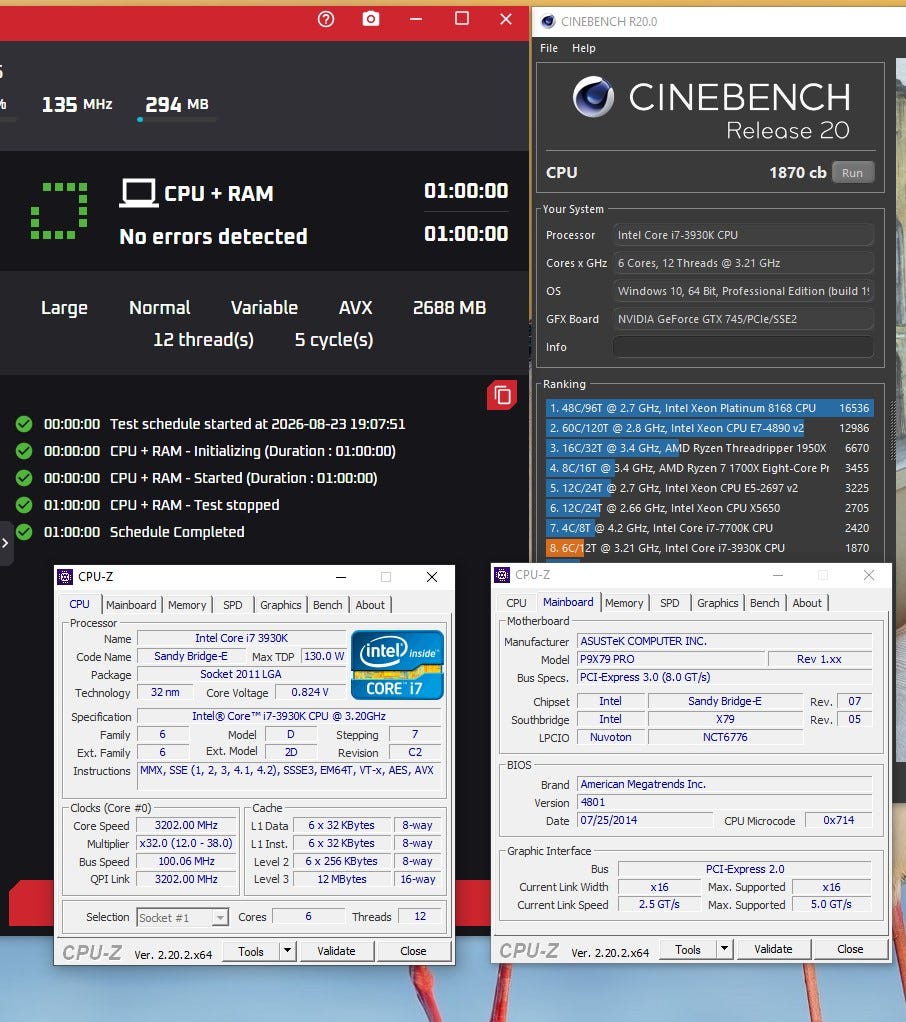
Task: Open the Socket #1 selection dropdown
Action: pyautogui.click(x=183, y=918)
